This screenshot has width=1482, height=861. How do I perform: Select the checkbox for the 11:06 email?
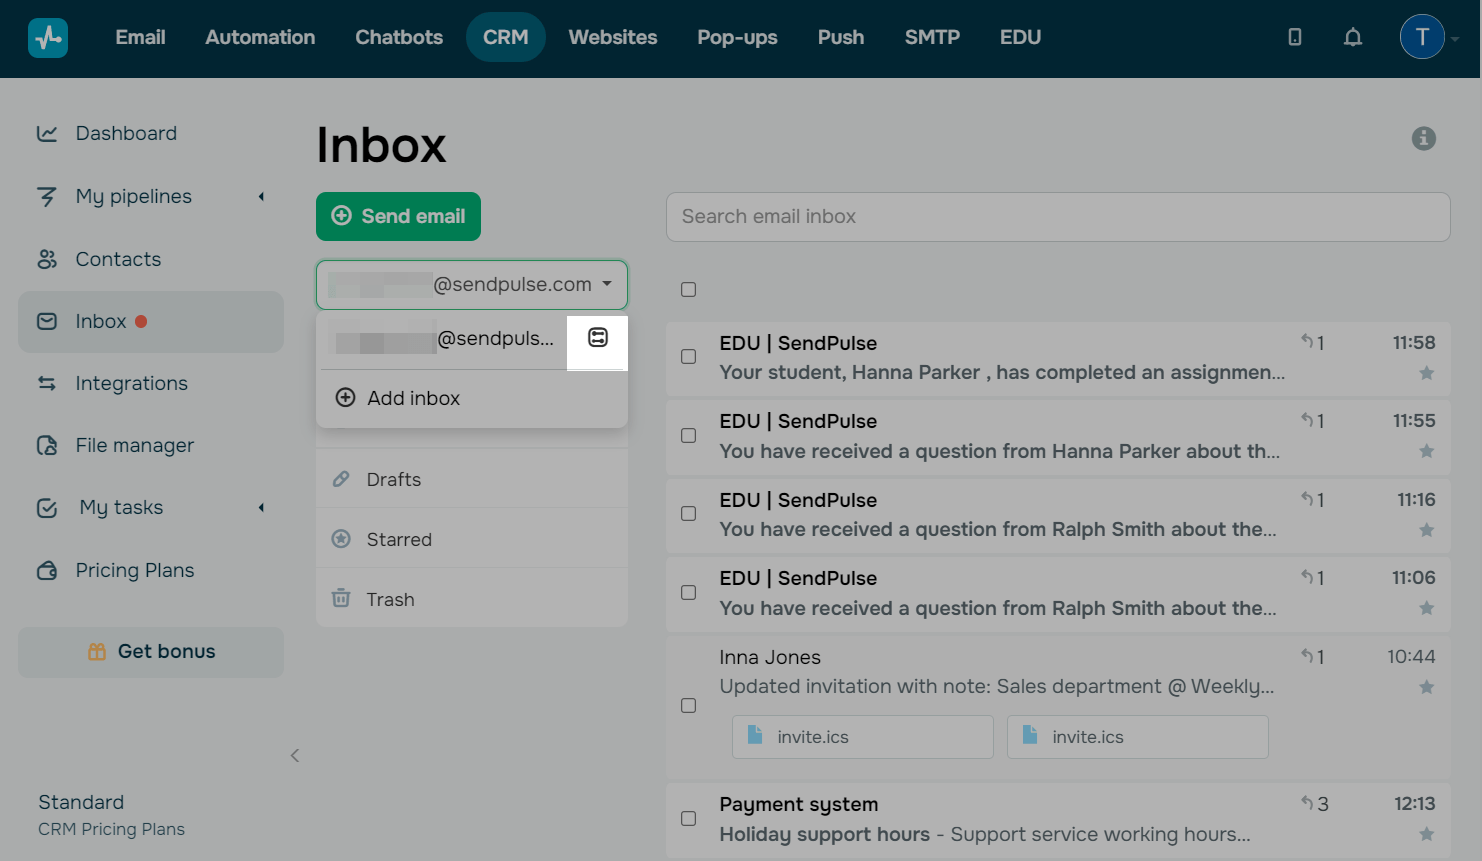pos(689,593)
